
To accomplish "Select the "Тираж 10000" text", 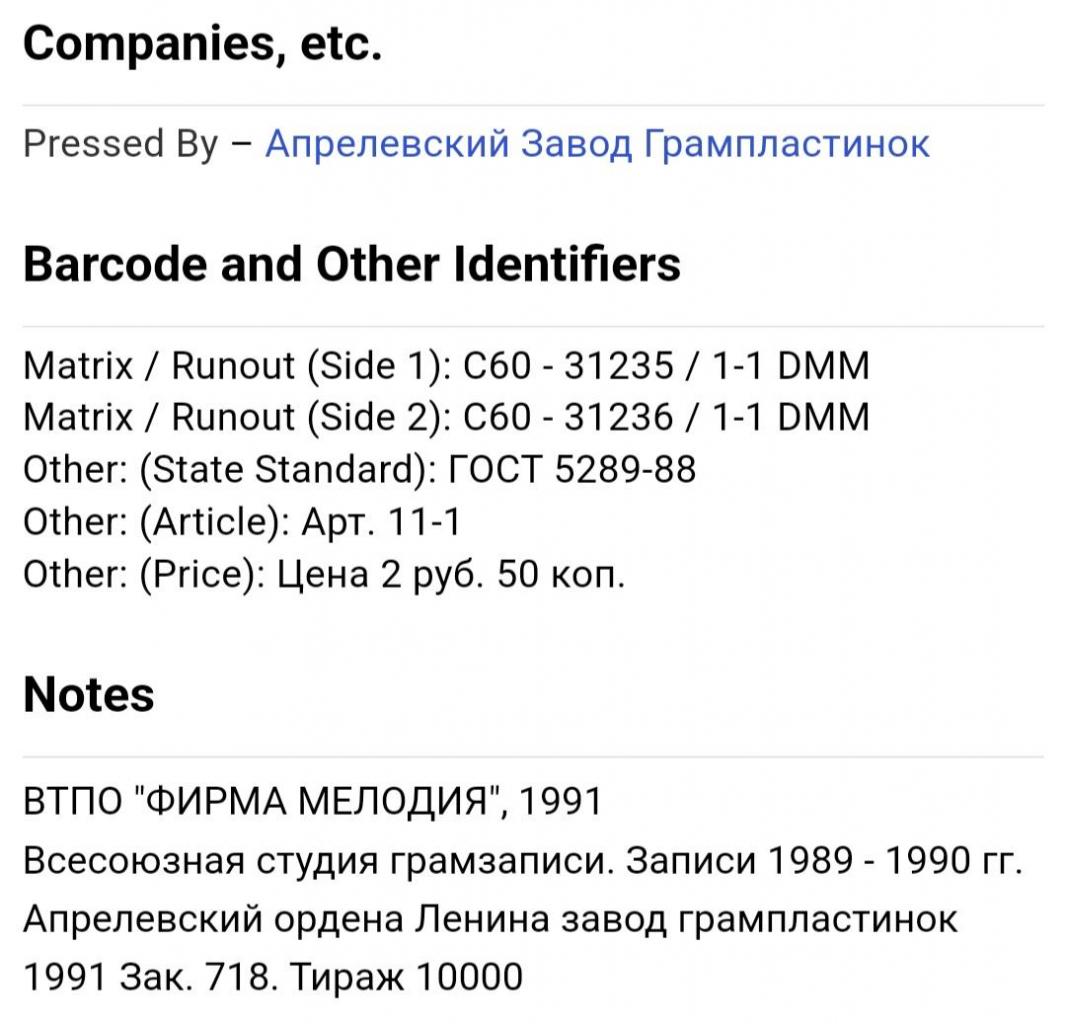I will pos(406,977).
